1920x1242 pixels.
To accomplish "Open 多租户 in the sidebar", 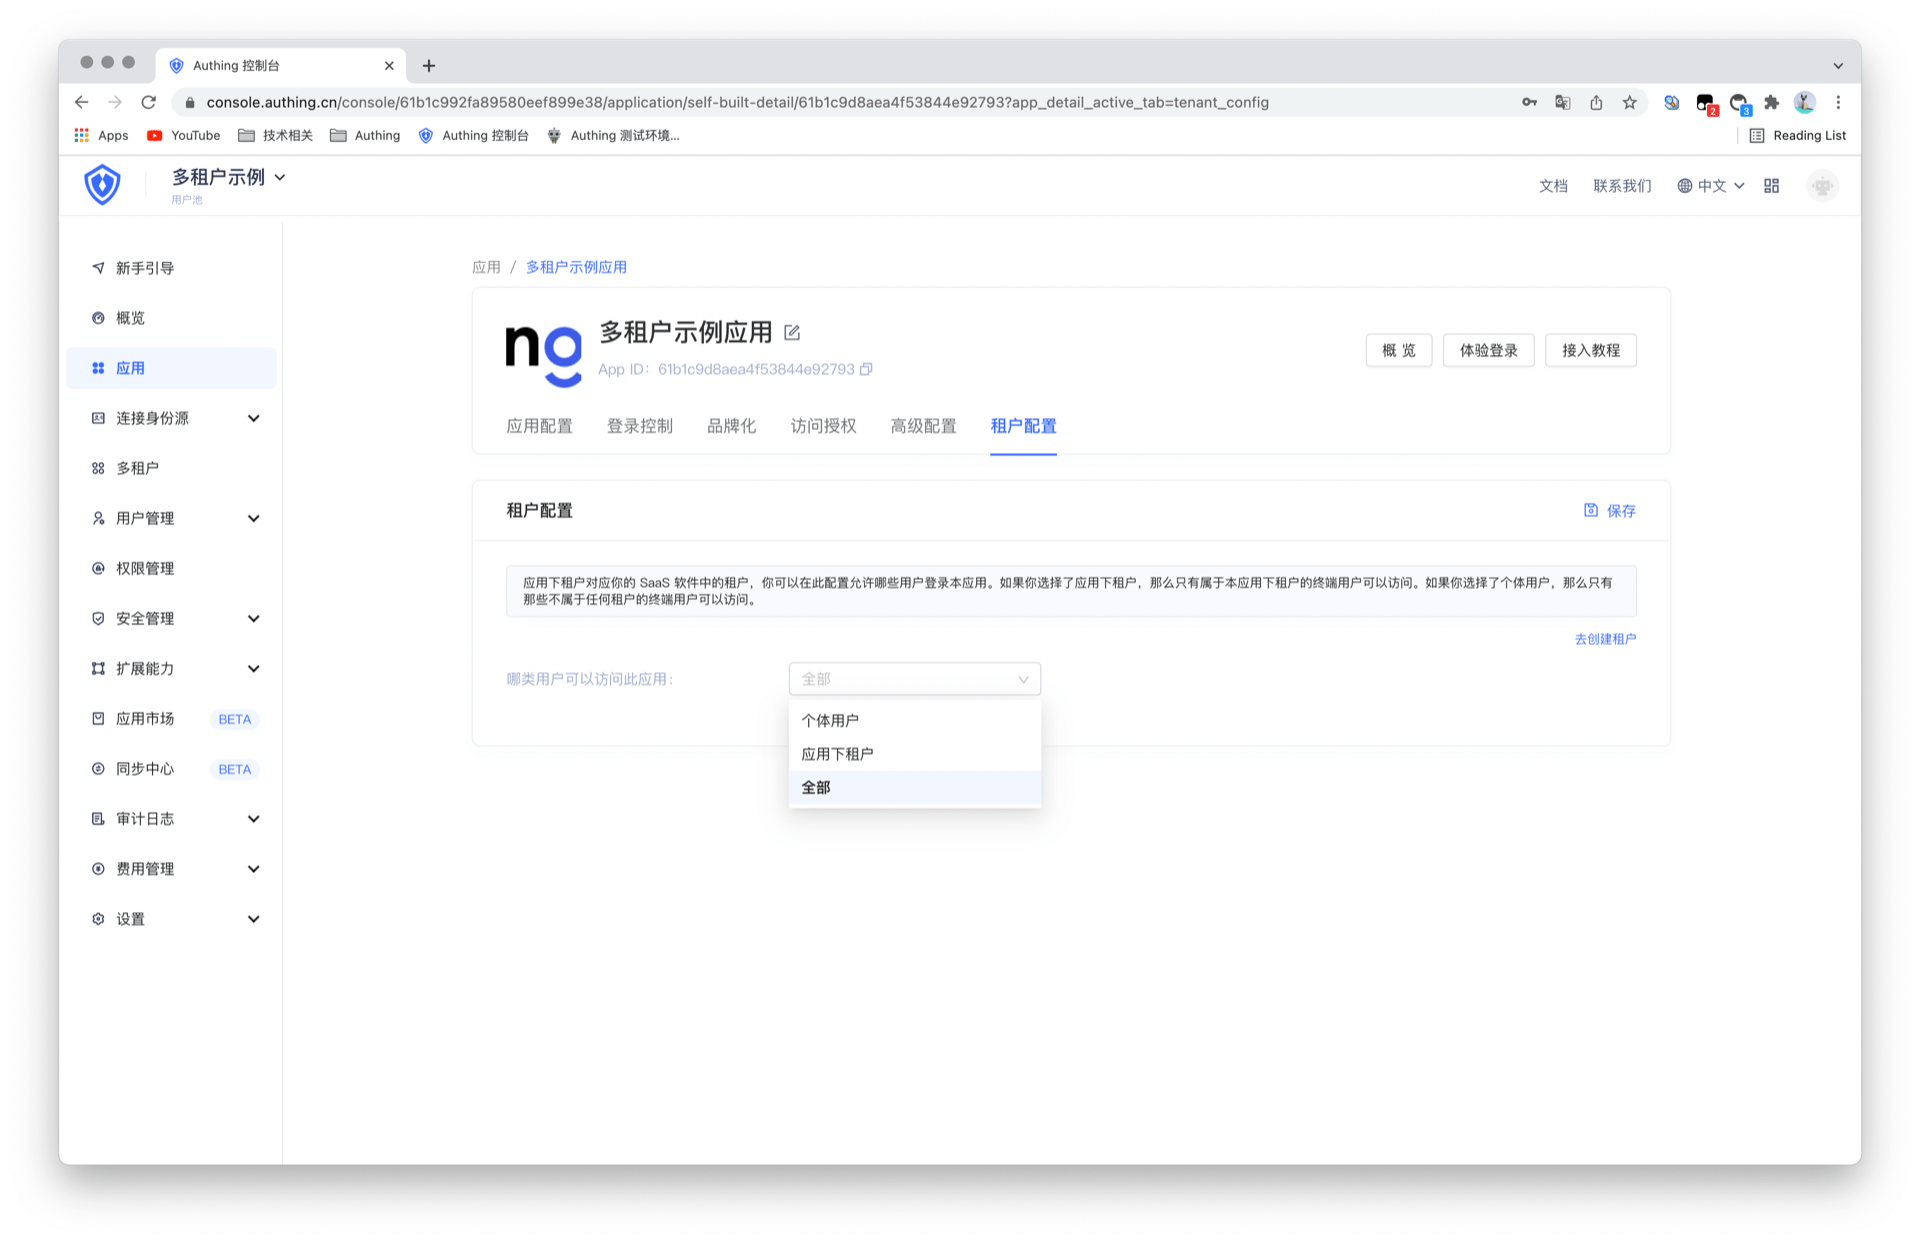I will click(x=137, y=468).
